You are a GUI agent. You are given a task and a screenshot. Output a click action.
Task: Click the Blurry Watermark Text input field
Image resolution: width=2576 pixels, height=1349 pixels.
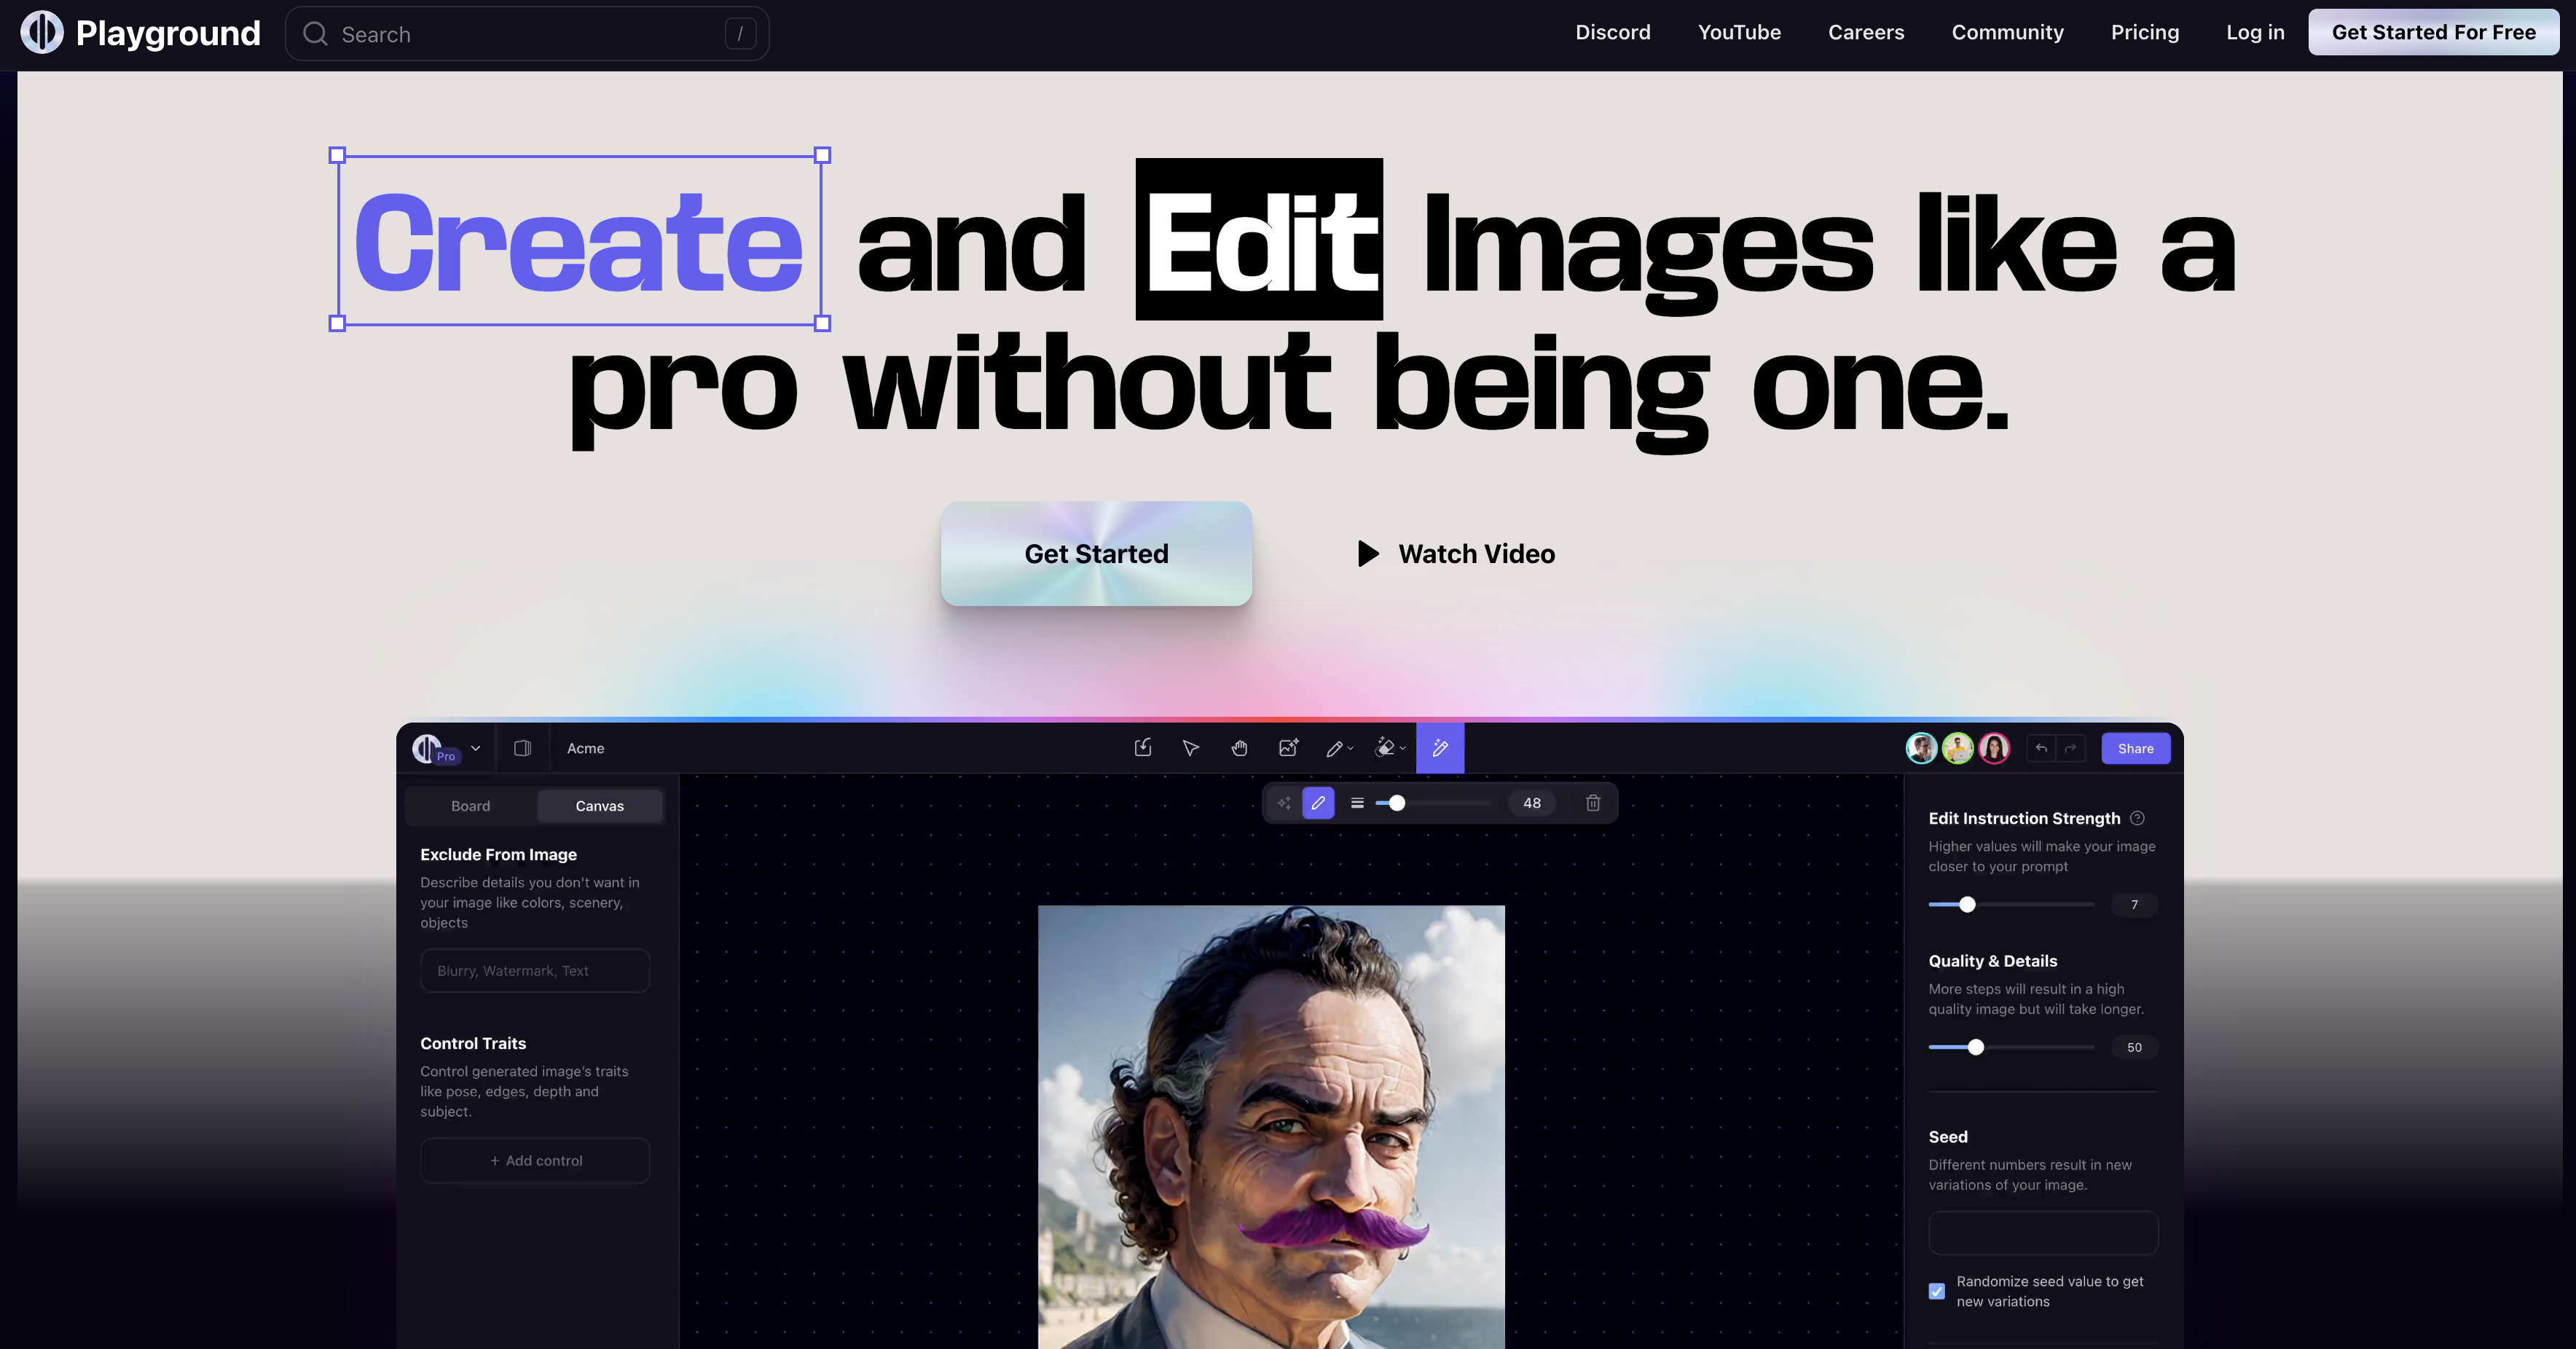[x=535, y=970]
